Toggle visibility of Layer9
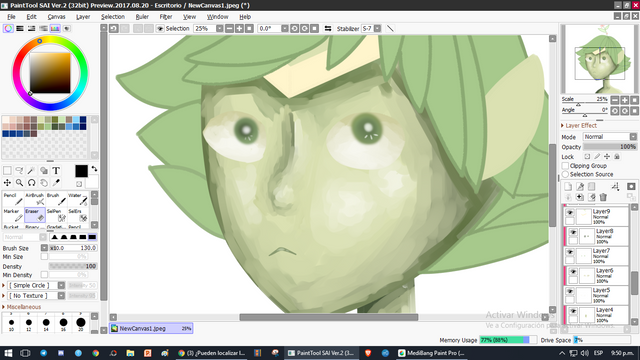 570,213
